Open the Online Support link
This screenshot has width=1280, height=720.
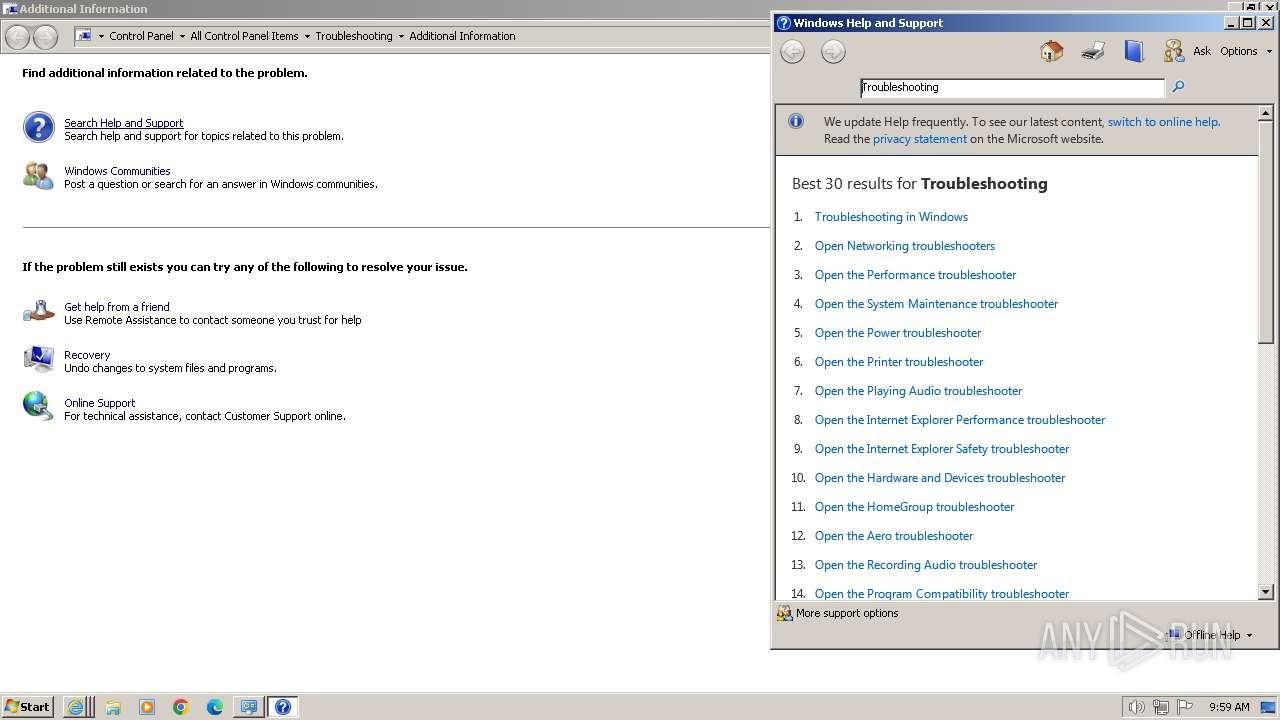(100, 403)
